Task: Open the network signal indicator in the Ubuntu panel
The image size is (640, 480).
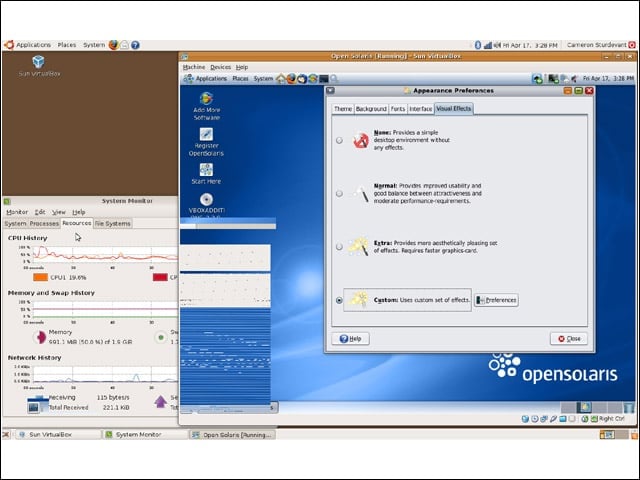Action: point(488,45)
